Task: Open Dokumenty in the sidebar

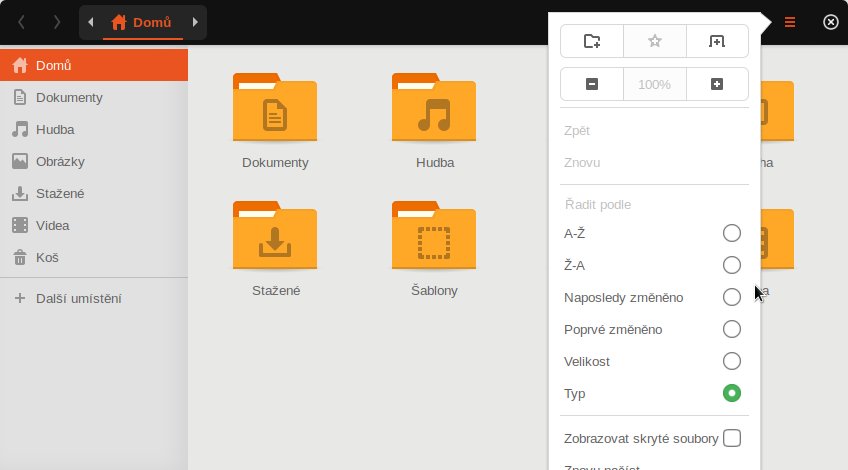Action: pos(94,97)
